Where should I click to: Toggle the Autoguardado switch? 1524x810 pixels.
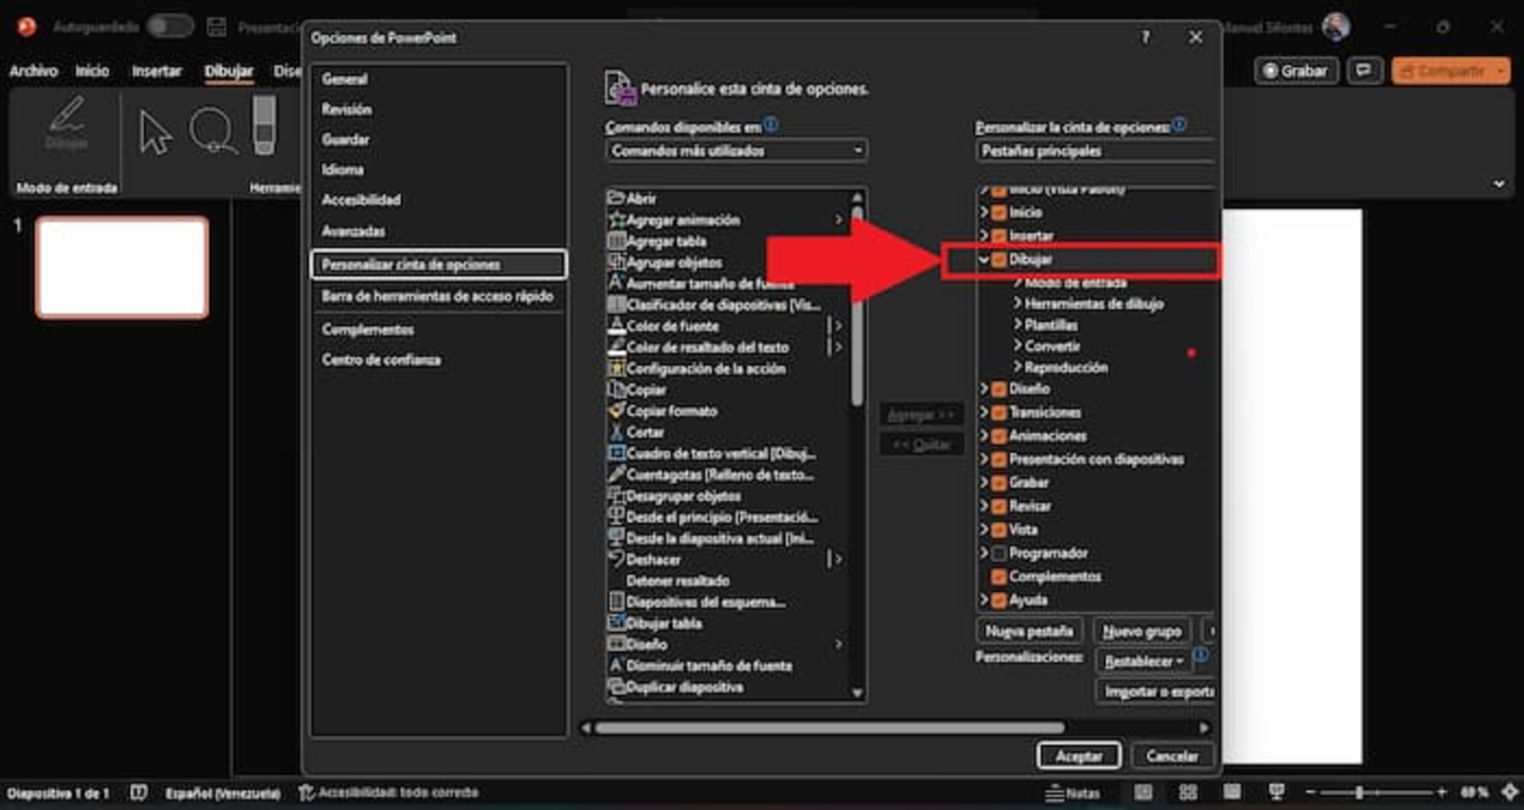click(170, 27)
